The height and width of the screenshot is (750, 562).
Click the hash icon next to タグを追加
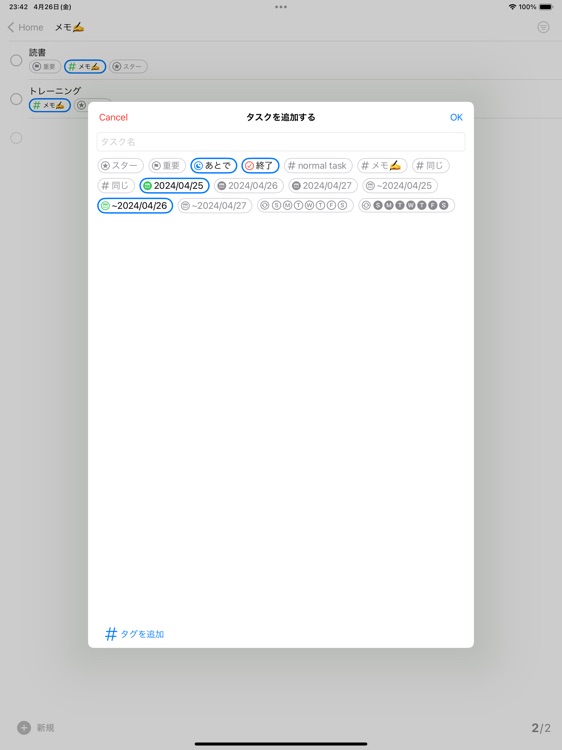tap(111, 634)
